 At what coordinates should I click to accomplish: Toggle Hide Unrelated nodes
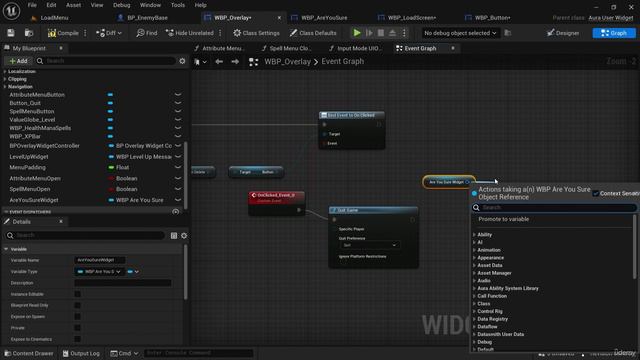pyautogui.click(x=189, y=33)
